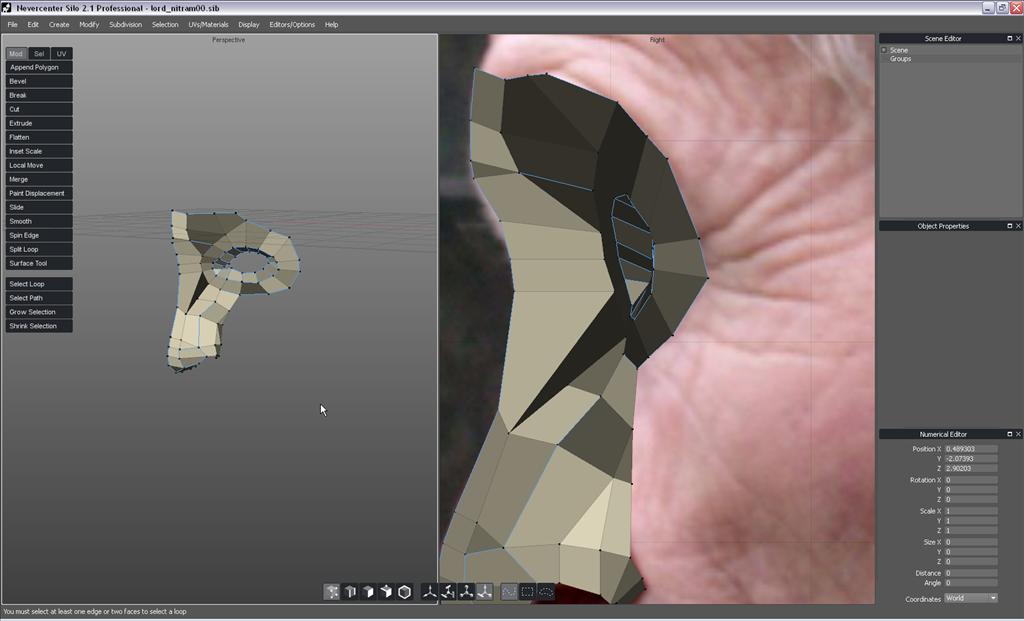Click the Flatten button
Screen dimensions: 1024x621
click(39, 137)
